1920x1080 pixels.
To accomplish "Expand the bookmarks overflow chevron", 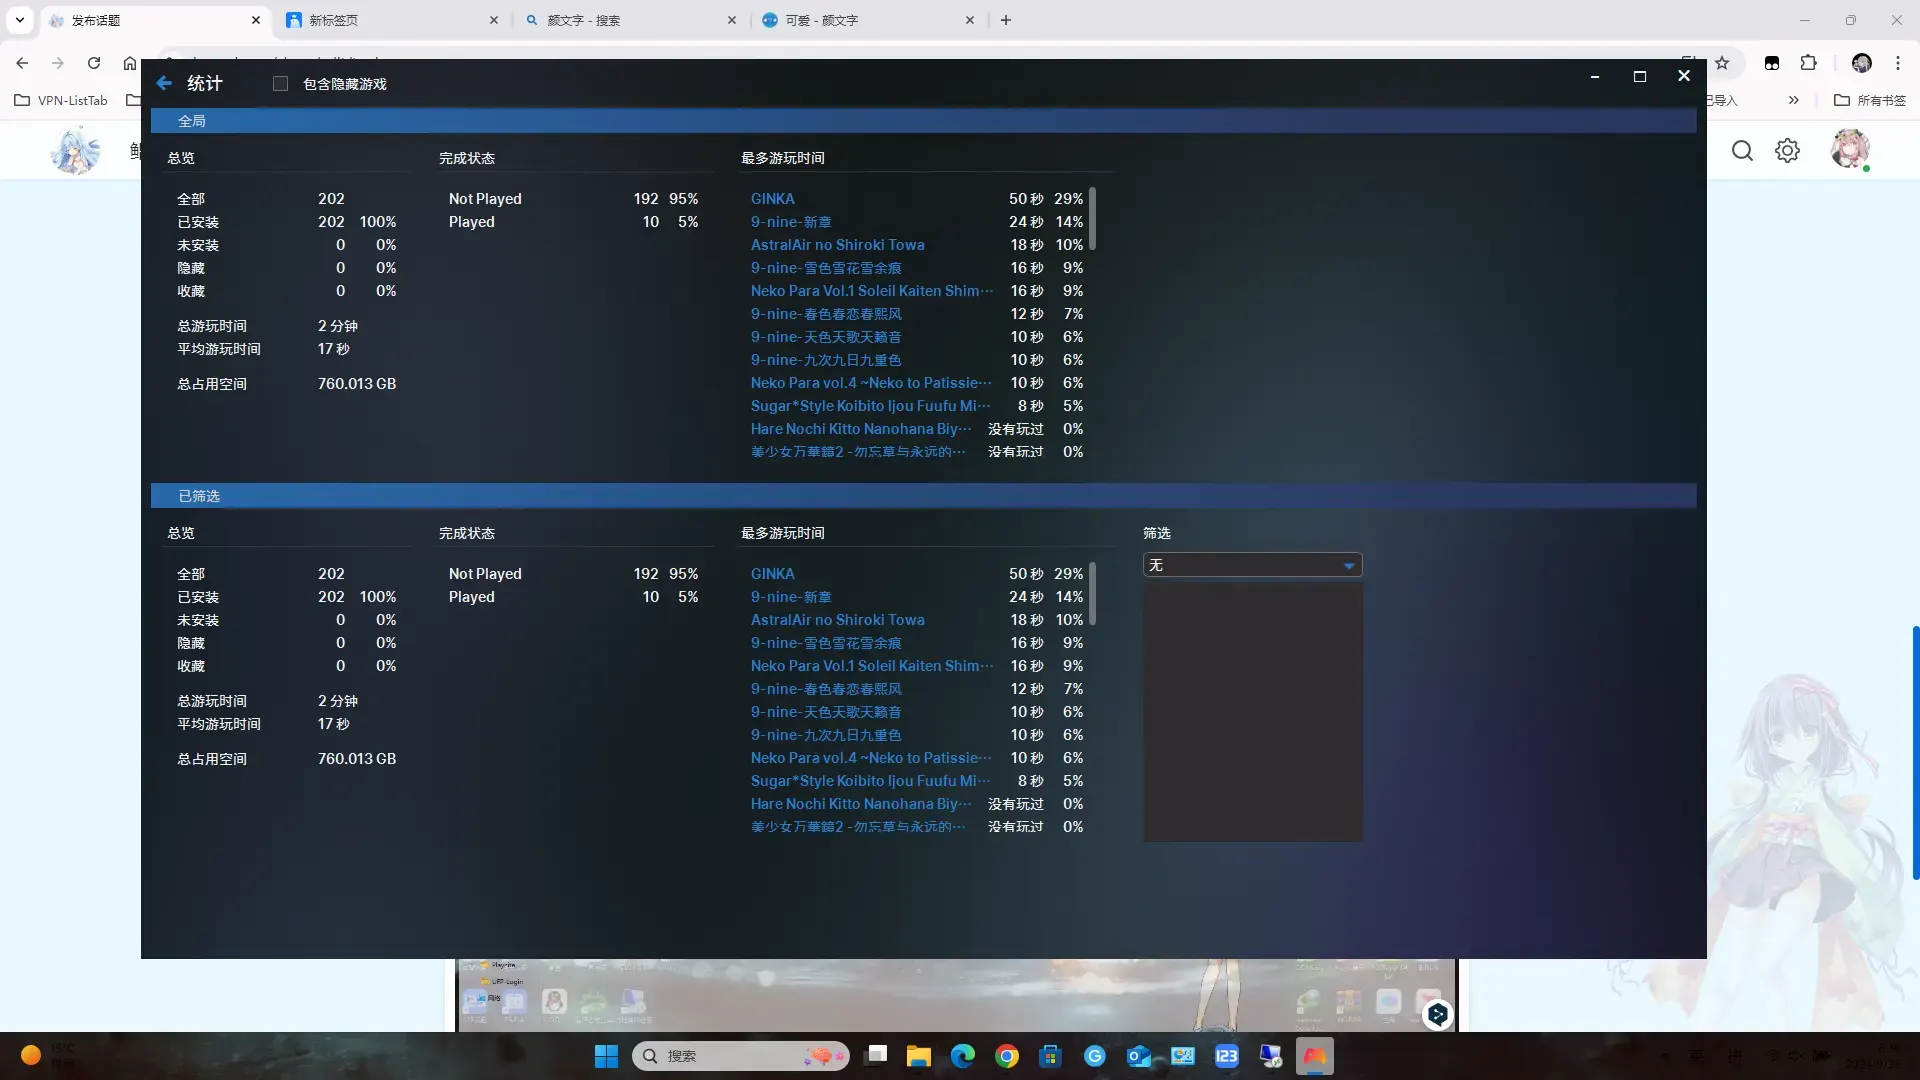I will pos(1793,100).
